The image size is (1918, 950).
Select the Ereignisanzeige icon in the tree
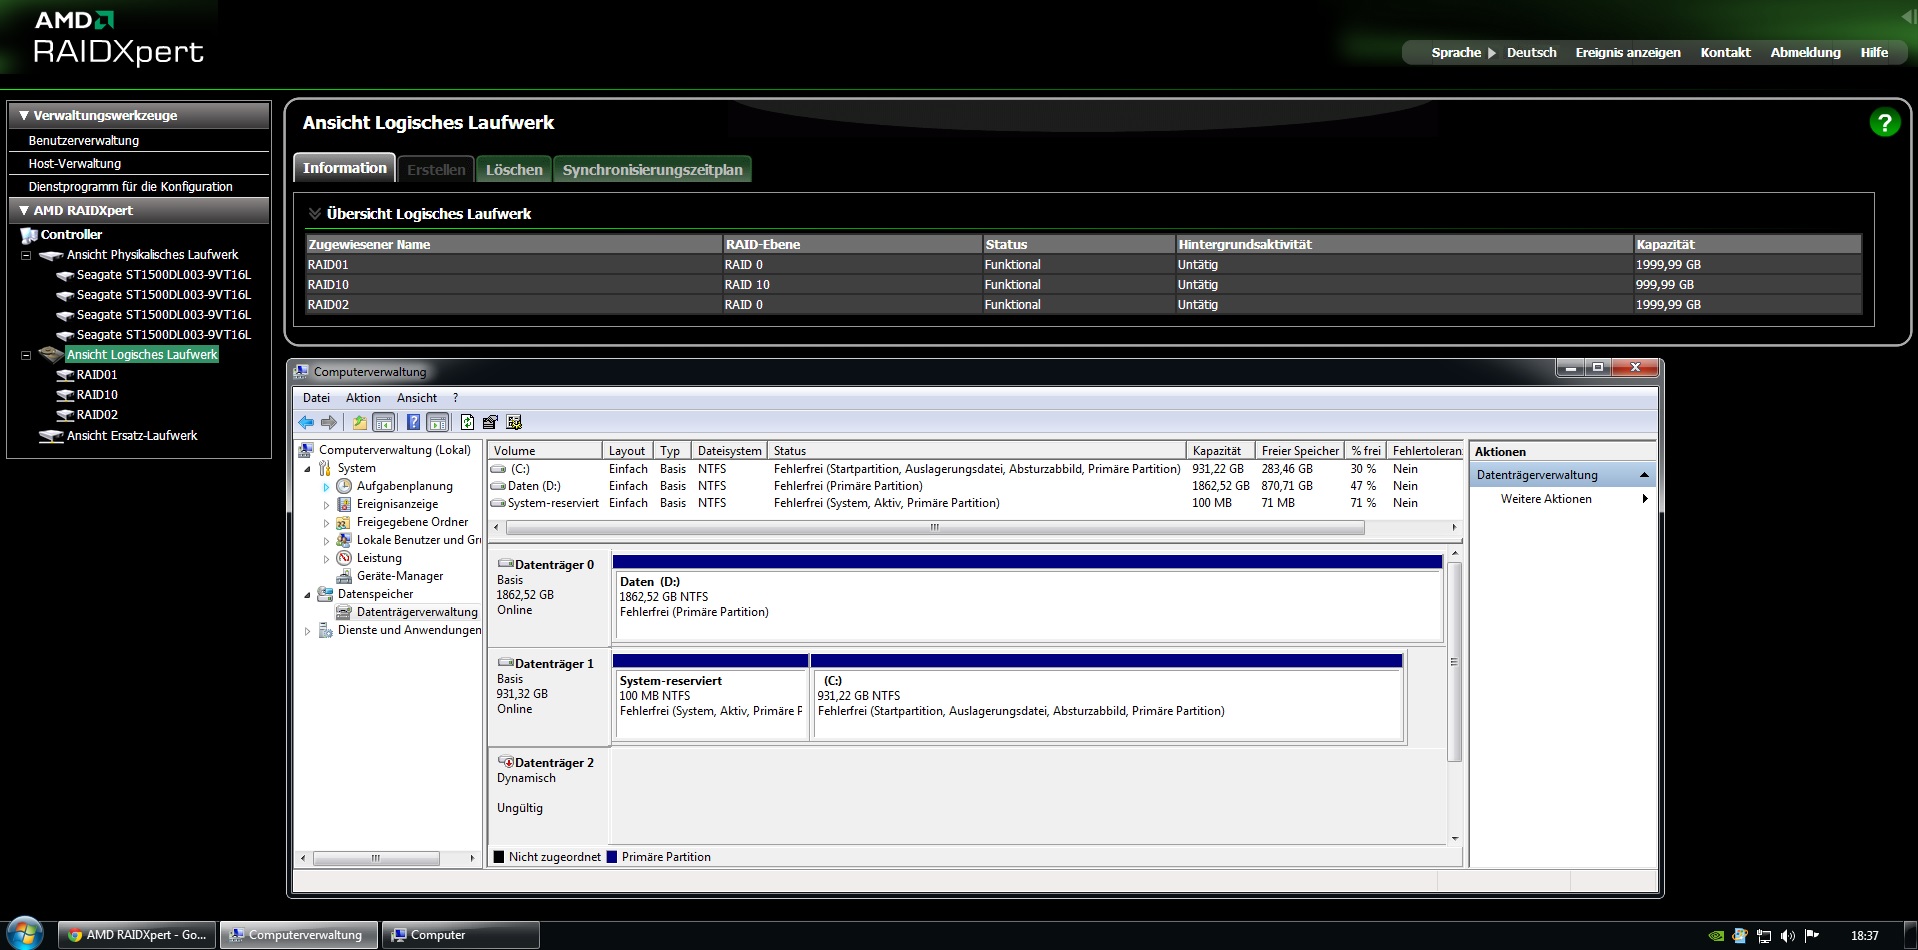click(x=344, y=504)
